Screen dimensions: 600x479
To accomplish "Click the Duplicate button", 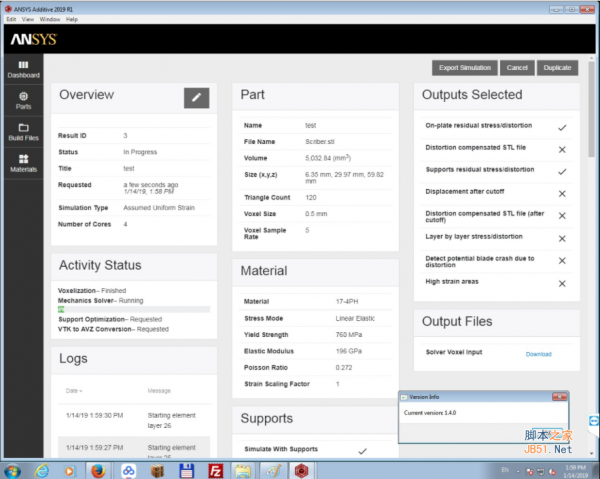I will pos(557,68).
